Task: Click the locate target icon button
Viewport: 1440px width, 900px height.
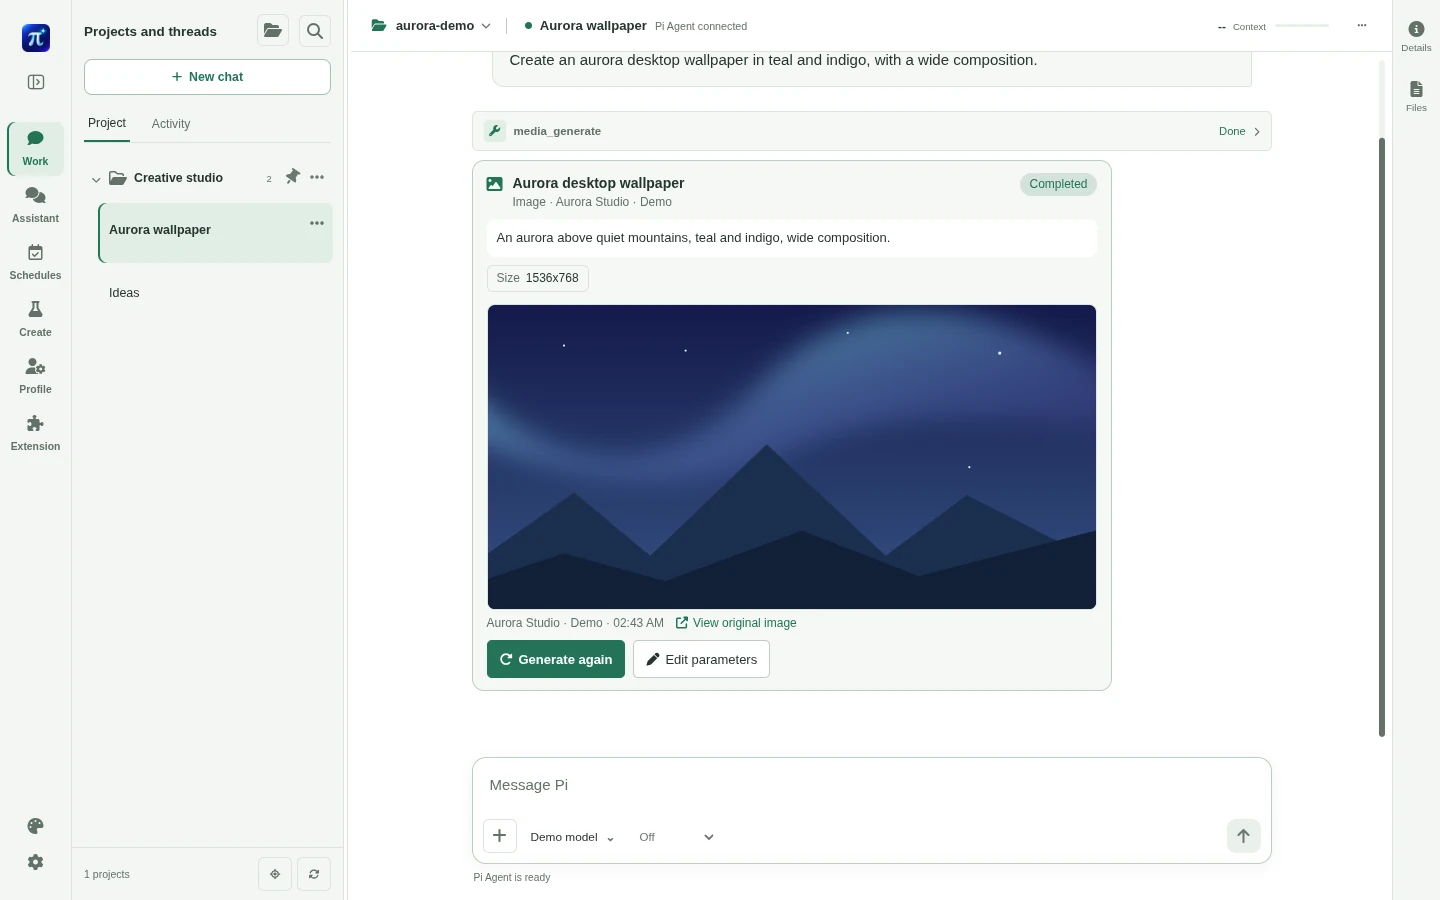Action: click(x=275, y=874)
